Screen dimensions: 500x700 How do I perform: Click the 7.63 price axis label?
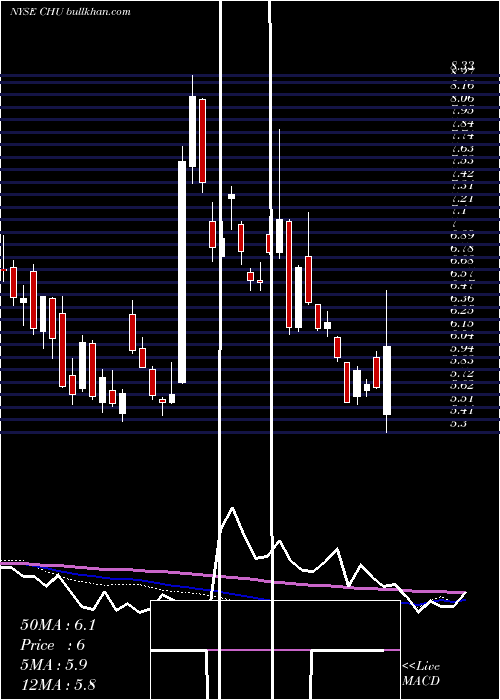462,149
